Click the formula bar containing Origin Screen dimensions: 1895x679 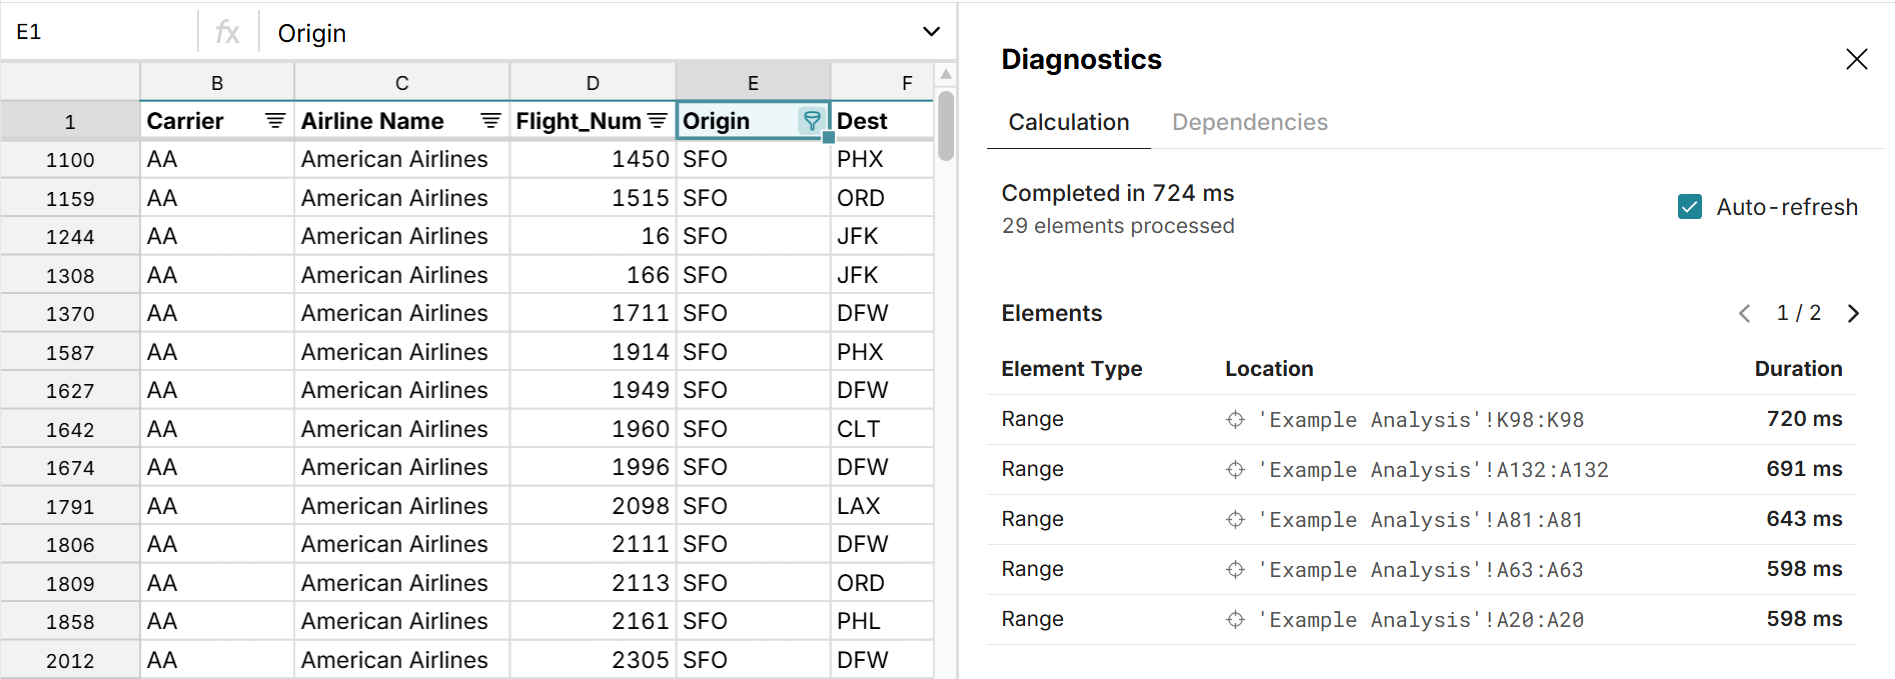pos(590,33)
